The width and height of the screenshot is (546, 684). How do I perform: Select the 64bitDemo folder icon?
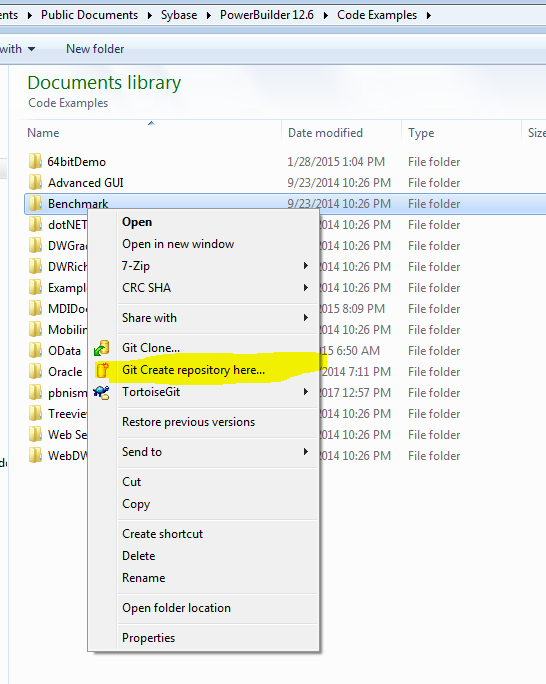pos(35,161)
